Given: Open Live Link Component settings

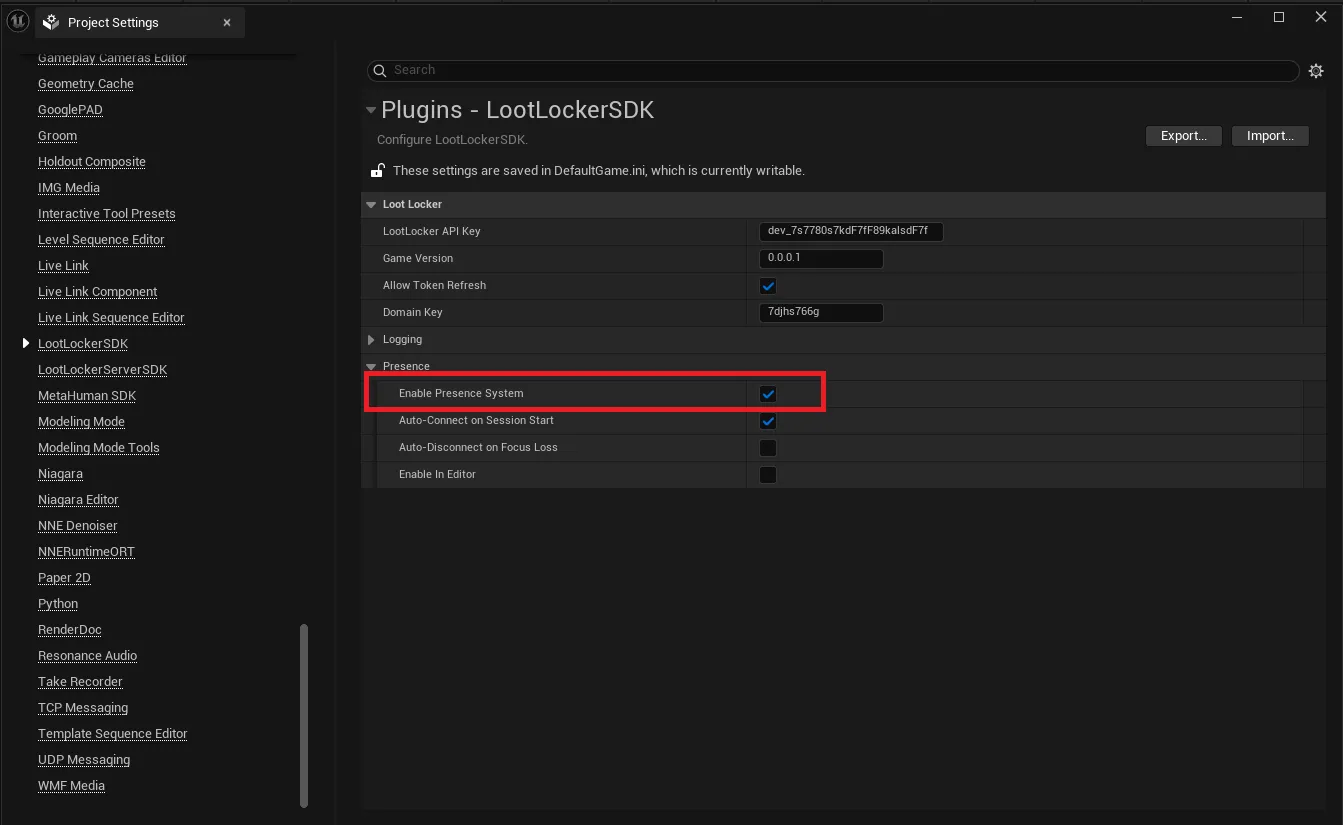Looking at the screenshot, I should pos(97,292).
